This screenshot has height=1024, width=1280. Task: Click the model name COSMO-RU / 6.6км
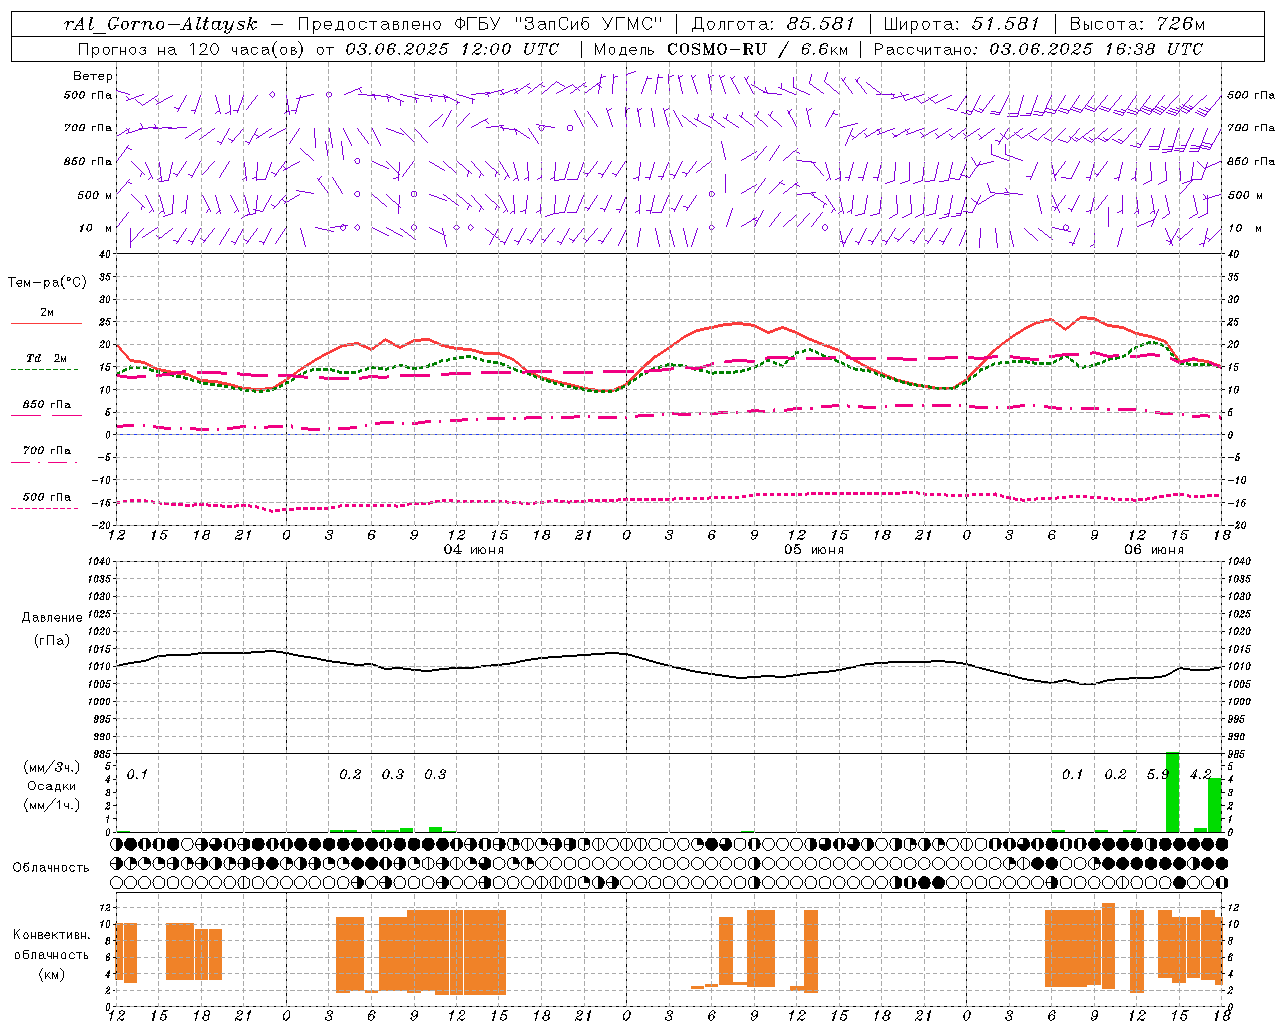point(758,49)
